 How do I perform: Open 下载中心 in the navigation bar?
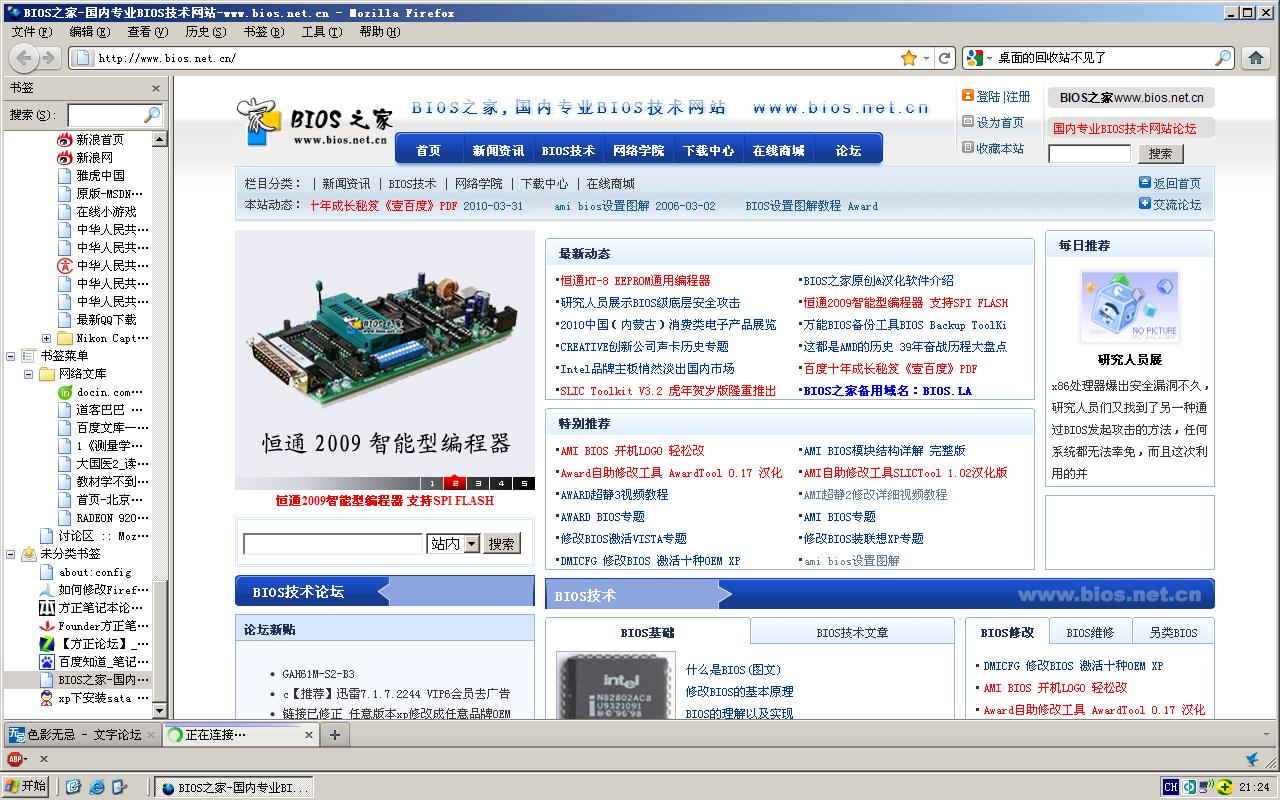click(708, 150)
